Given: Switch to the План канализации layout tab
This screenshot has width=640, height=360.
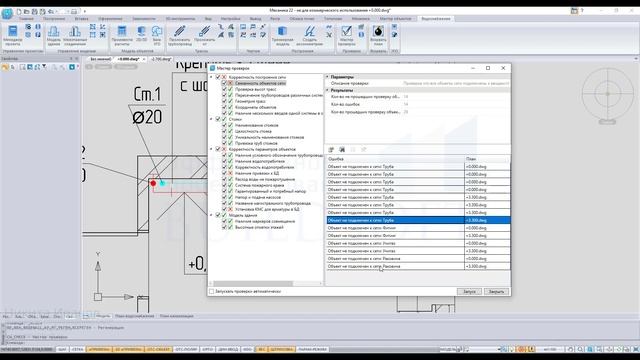Looking at the screenshot, I should click(x=176, y=316).
